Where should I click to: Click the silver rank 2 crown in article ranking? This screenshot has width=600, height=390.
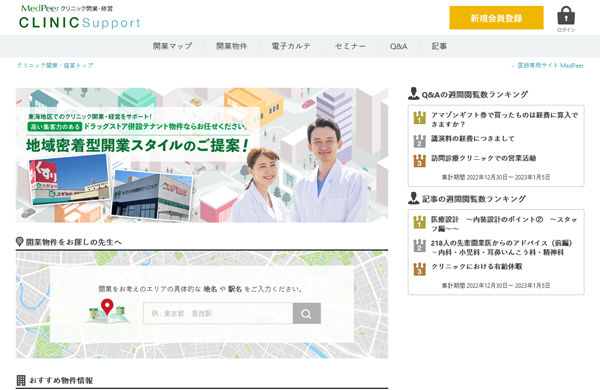click(419, 245)
